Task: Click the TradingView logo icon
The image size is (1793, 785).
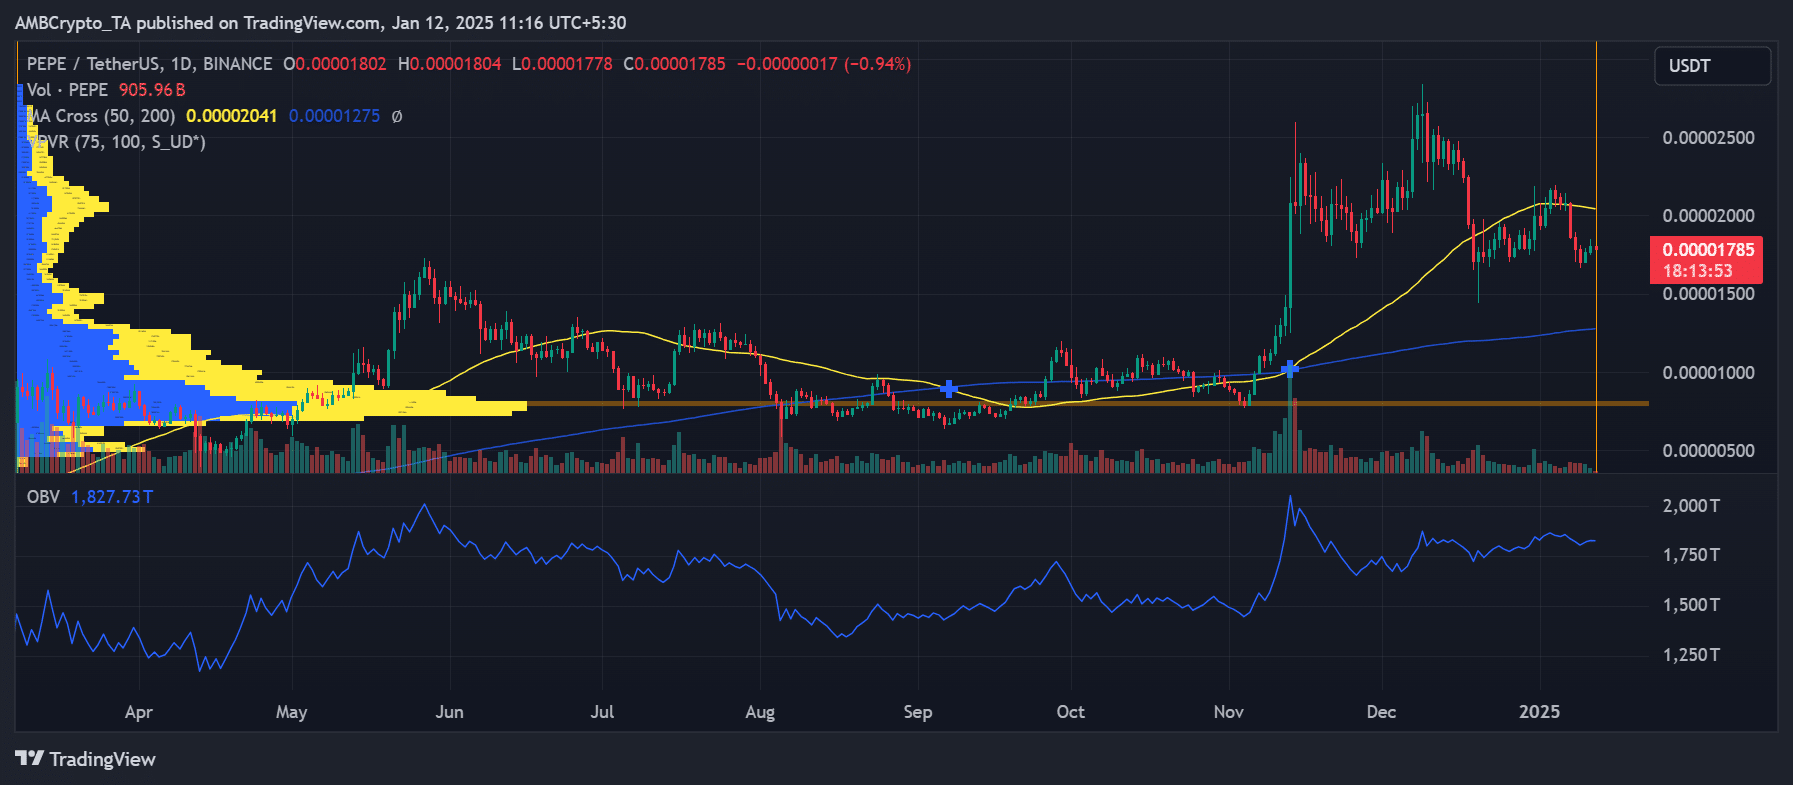Action: pyautogui.click(x=29, y=759)
